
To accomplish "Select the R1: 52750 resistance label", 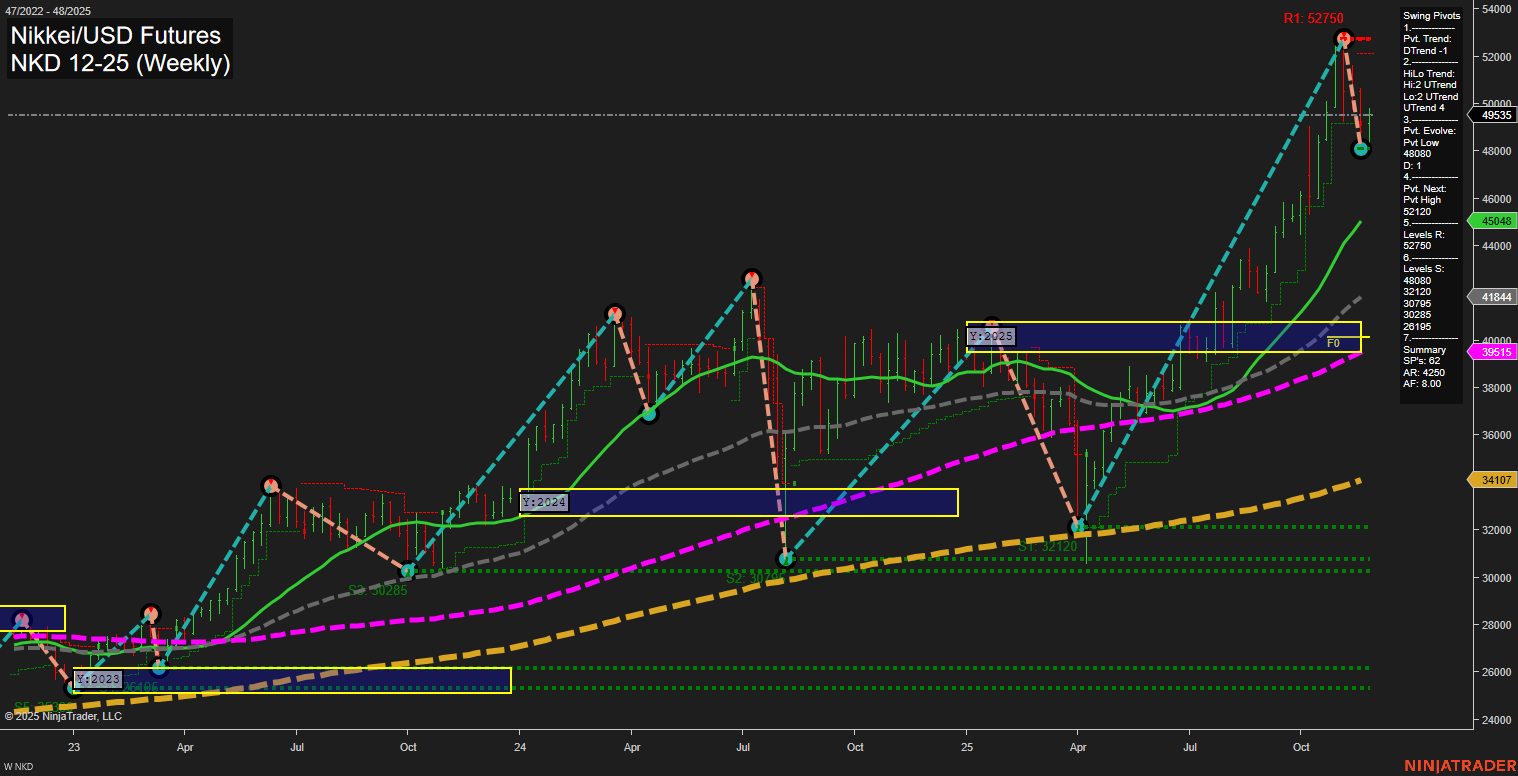I will [1314, 19].
